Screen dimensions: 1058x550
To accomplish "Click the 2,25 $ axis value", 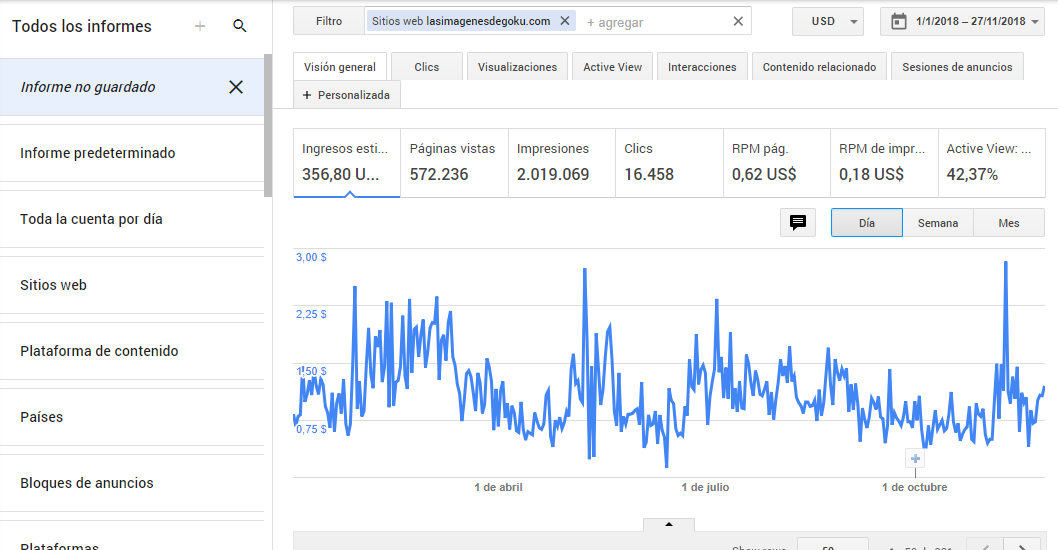I will (x=311, y=314).
